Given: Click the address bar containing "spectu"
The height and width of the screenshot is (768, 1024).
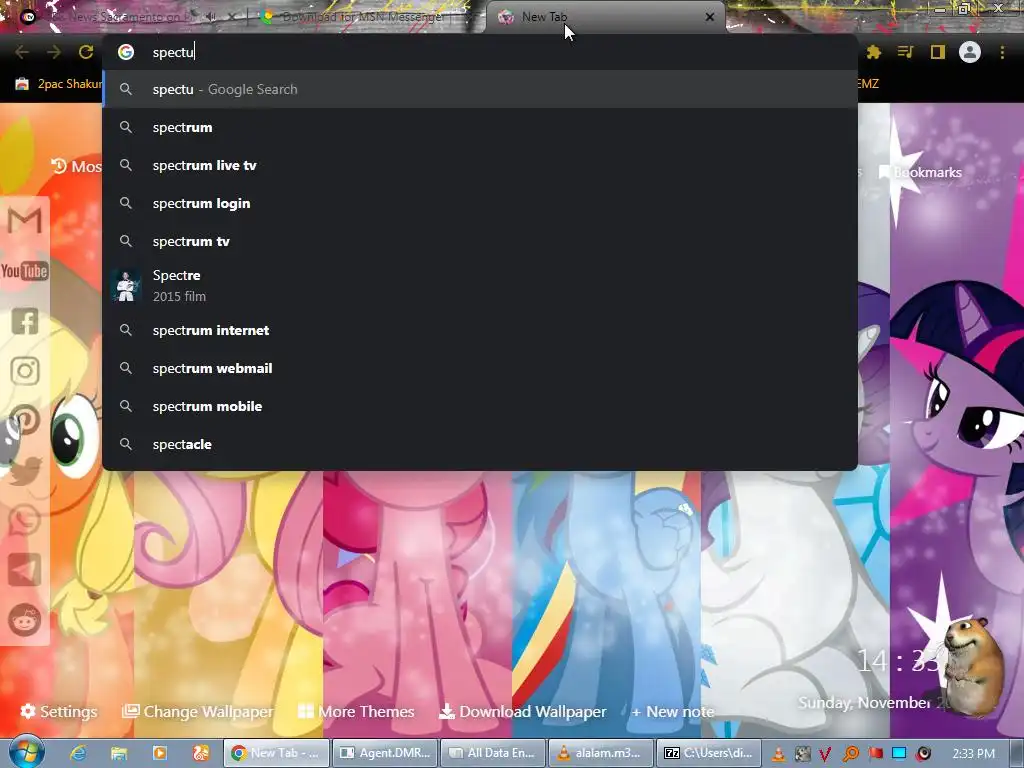Looking at the screenshot, I should point(480,52).
